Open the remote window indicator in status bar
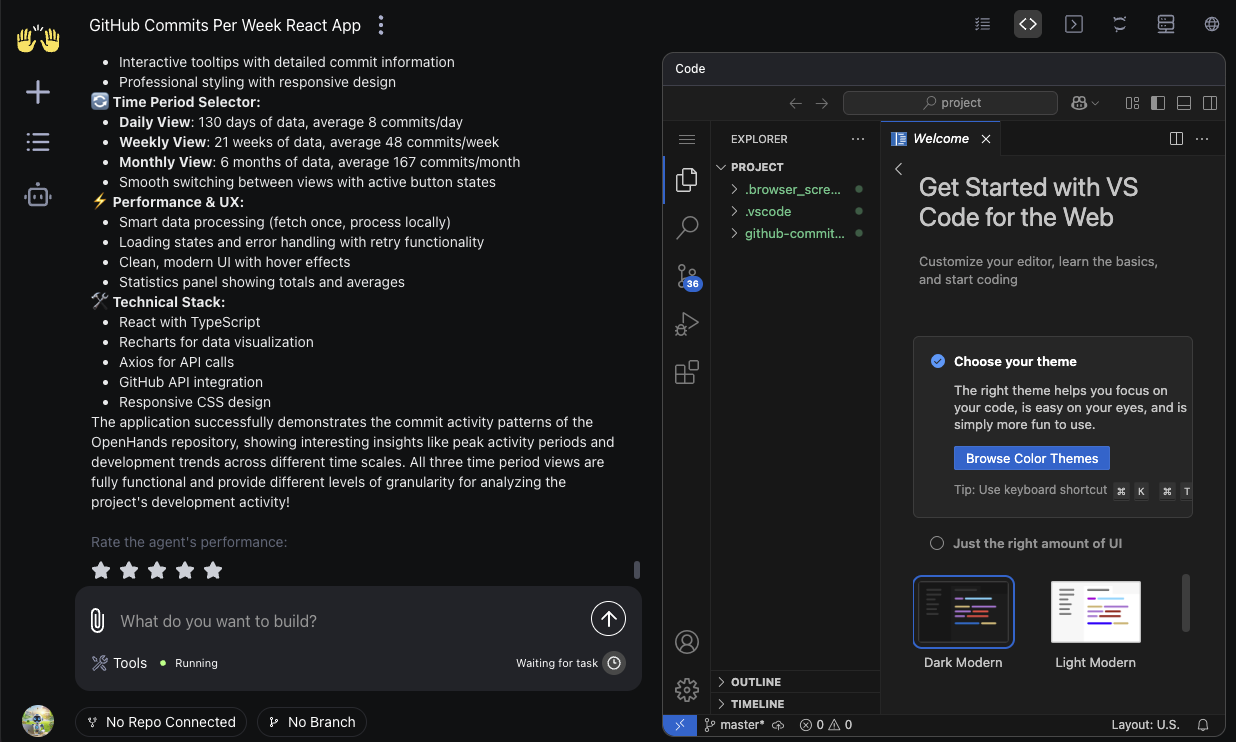The image size is (1236, 742). tap(680, 724)
